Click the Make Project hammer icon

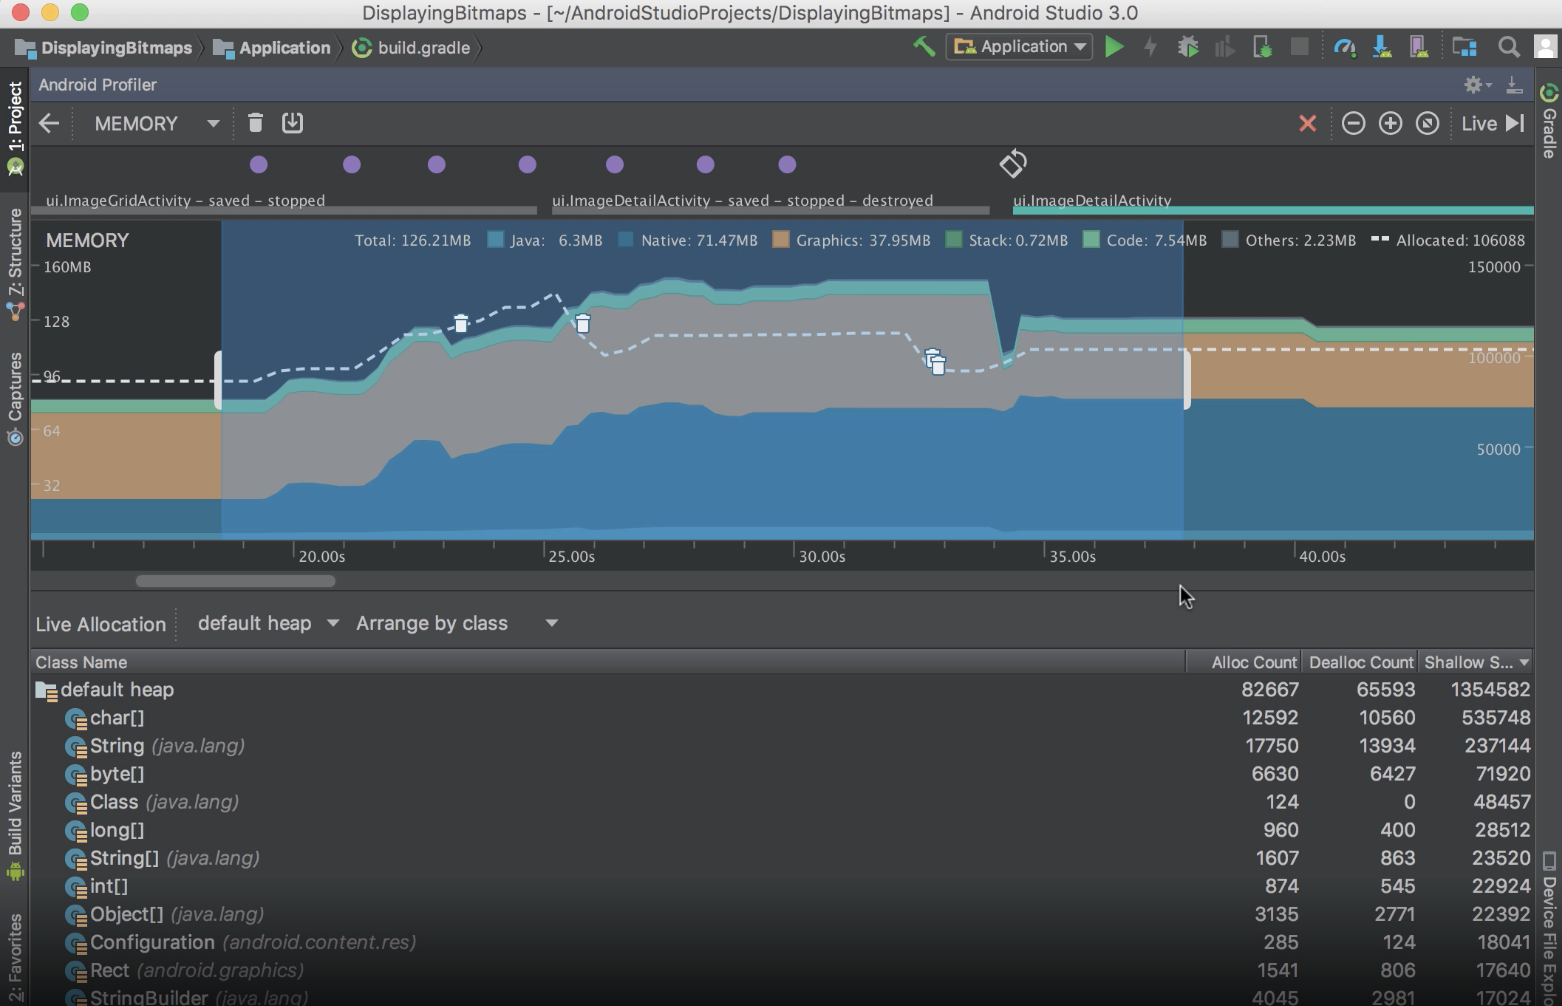coord(924,47)
